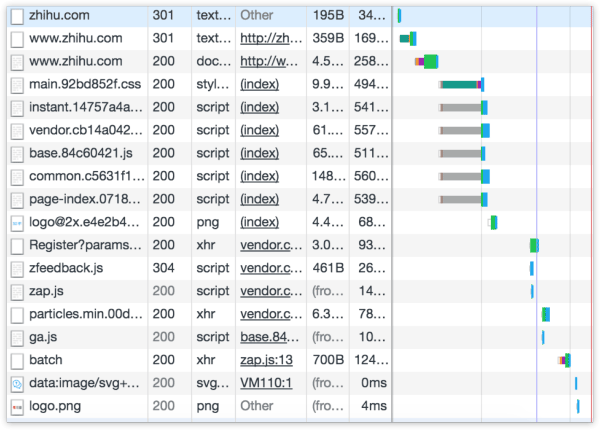
Task: Select the zfeedback.js request name
Action: (66, 268)
